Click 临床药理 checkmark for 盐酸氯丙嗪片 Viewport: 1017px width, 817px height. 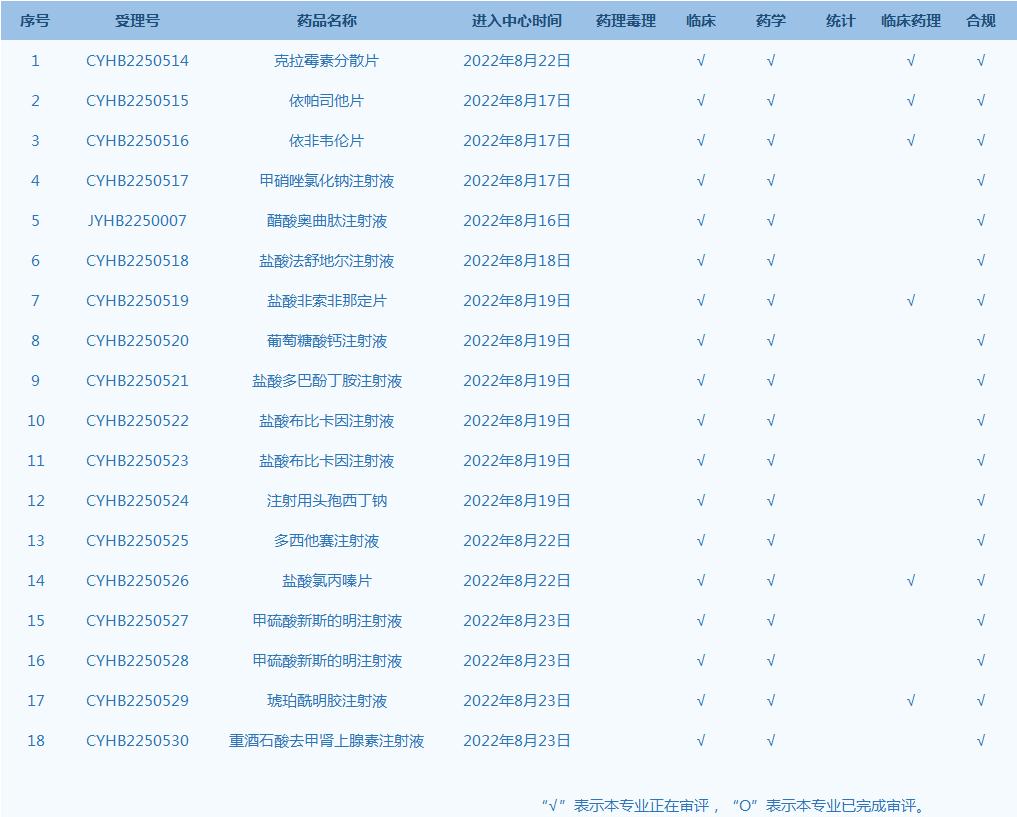point(911,581)
